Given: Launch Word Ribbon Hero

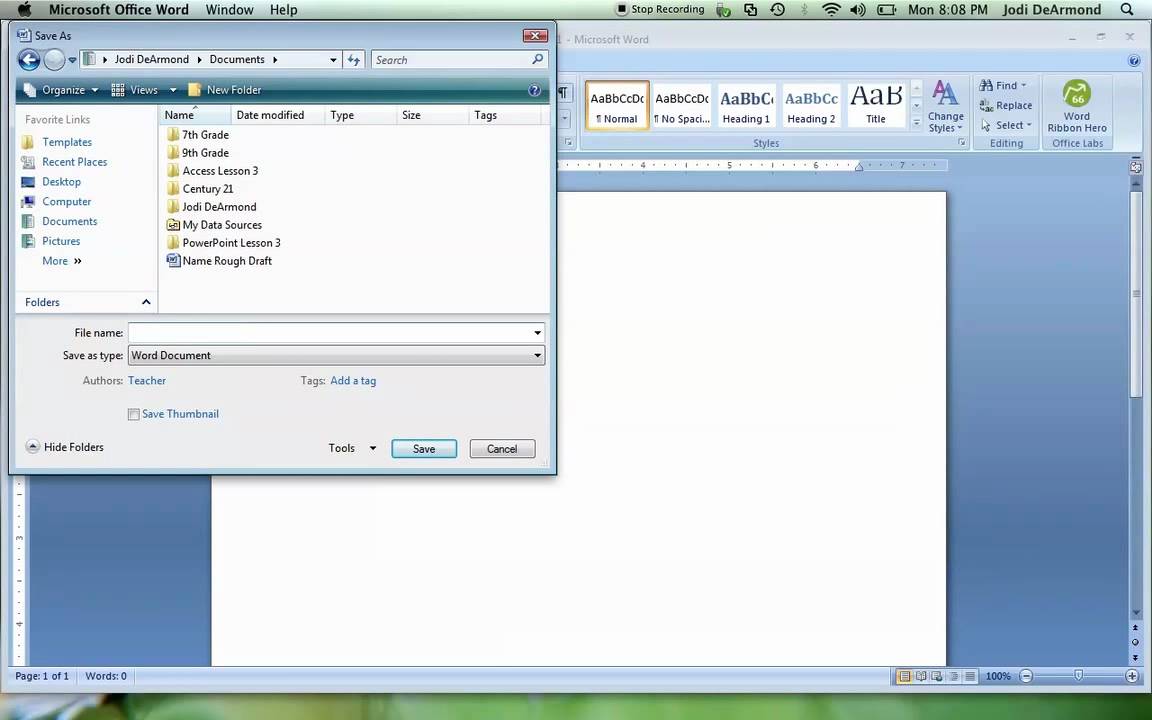Looking at the screenshot, I should tap(1077, 107).
